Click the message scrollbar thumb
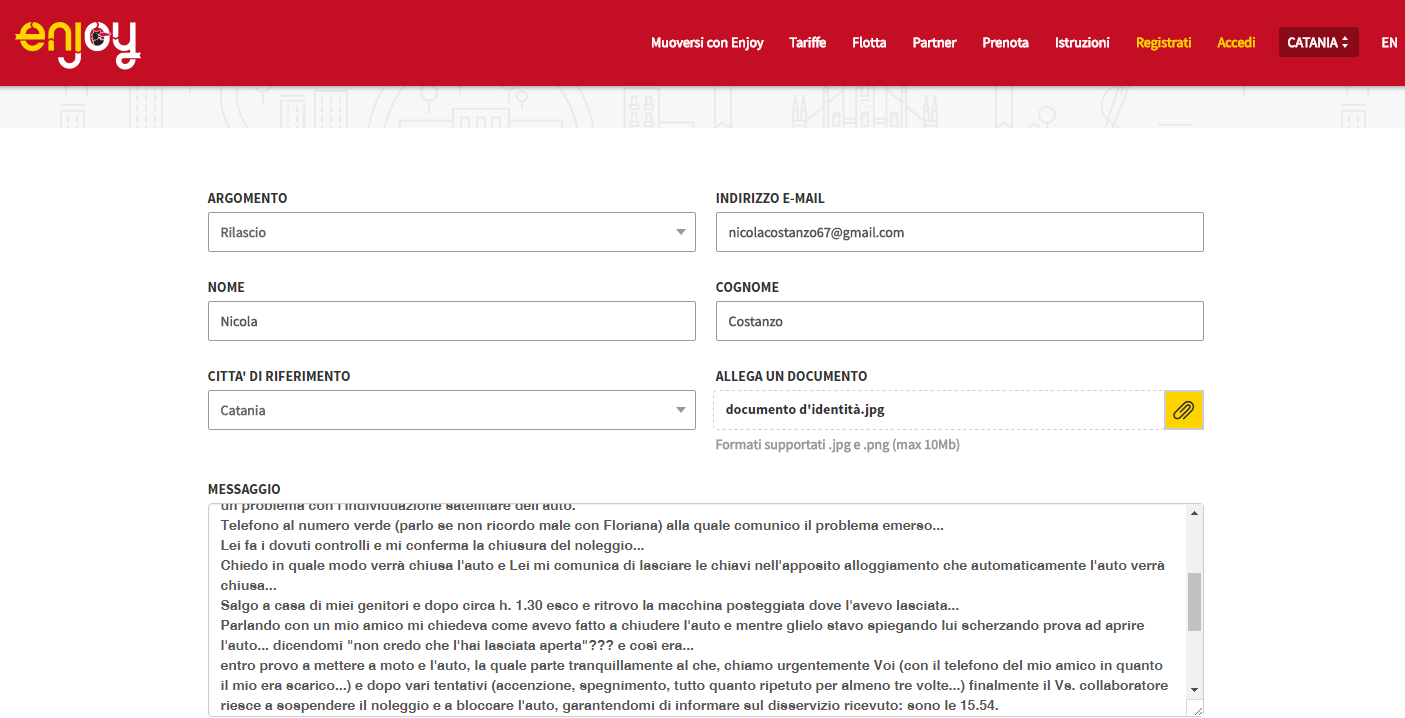Screen dimensions: 1405x718 (1194, 602)
